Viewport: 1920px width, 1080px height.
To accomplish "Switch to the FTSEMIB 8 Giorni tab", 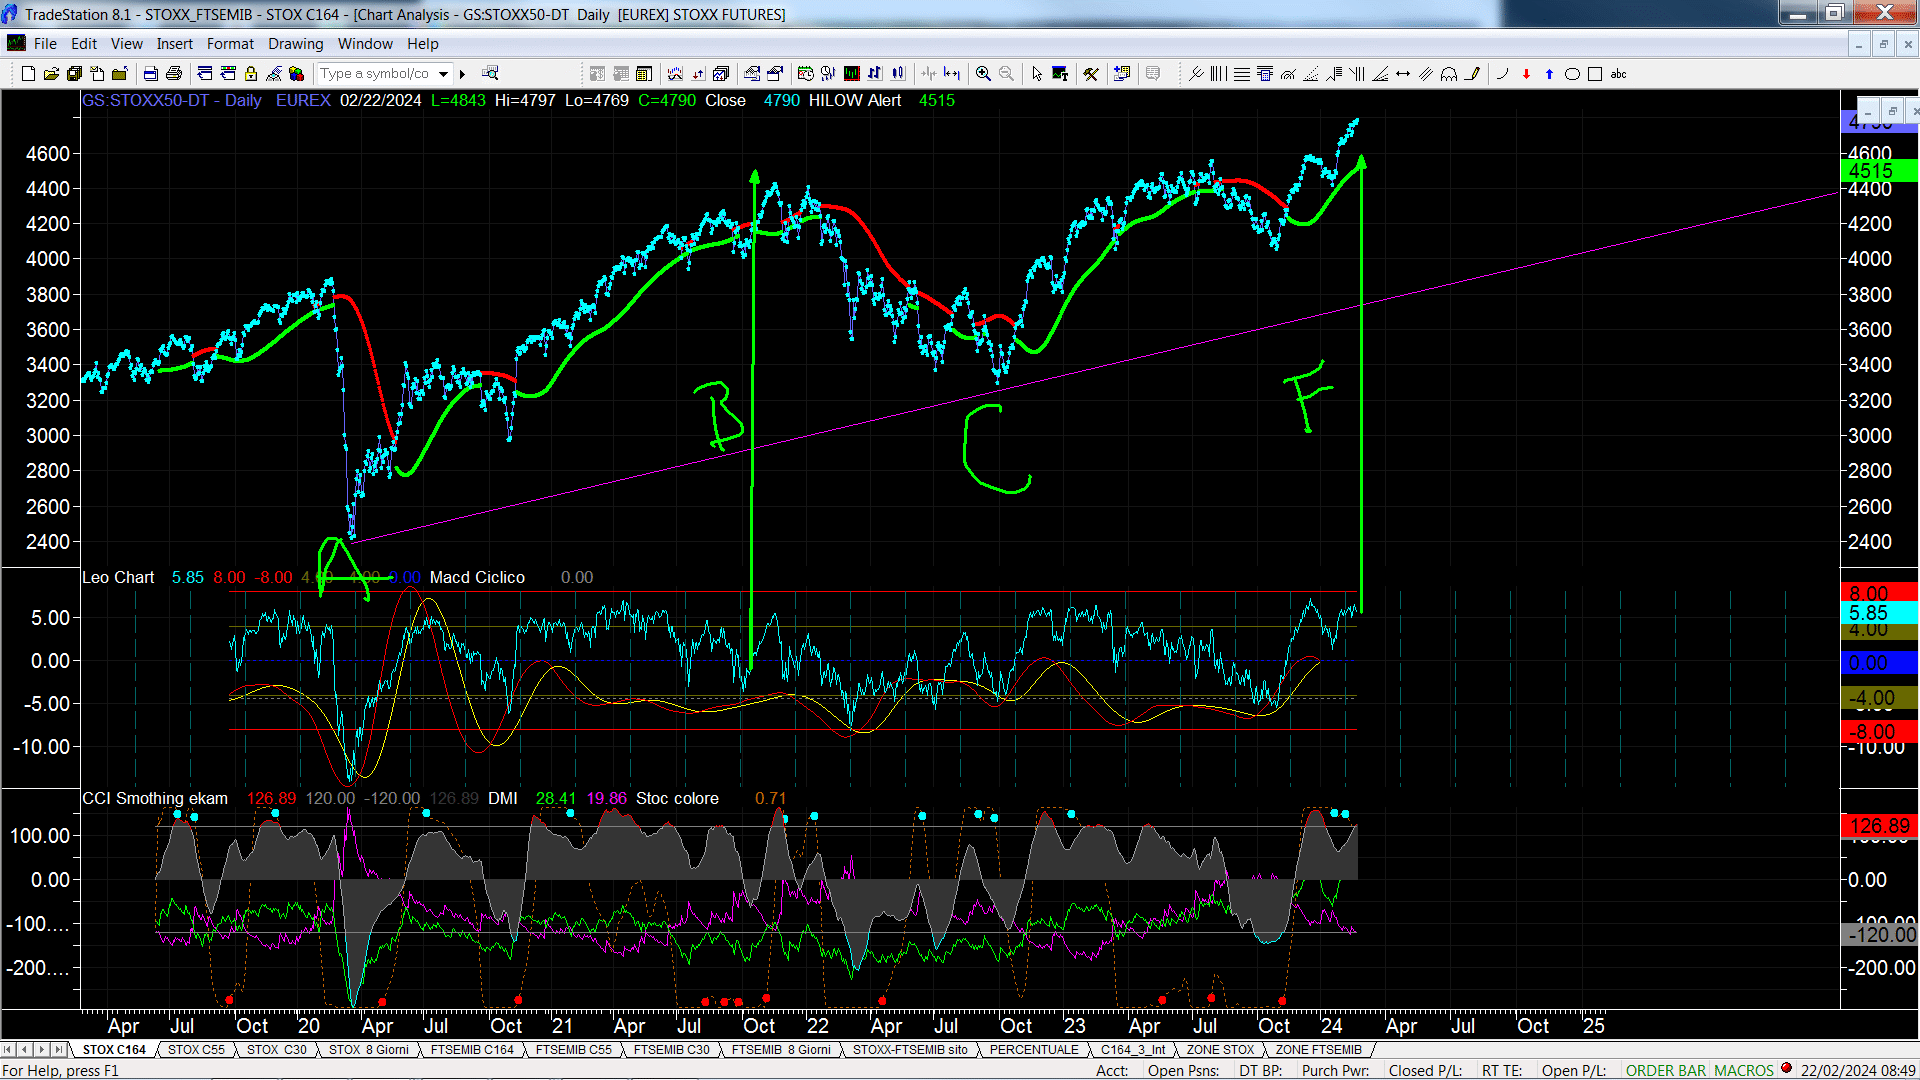I will point(781,1050).
